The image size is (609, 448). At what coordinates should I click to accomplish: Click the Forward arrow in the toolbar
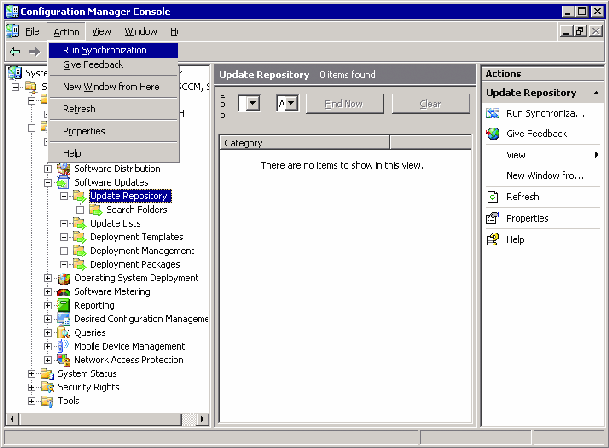tap(35, 51)
